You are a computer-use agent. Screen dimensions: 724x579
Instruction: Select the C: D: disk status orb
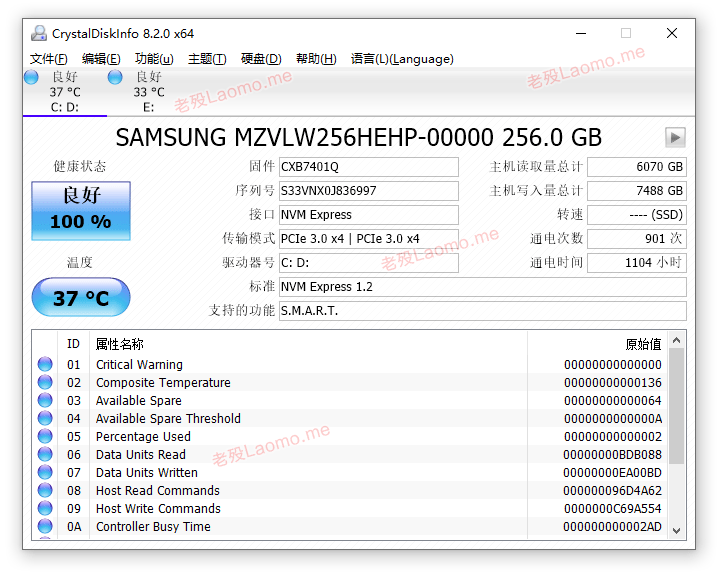pos(31,77)
